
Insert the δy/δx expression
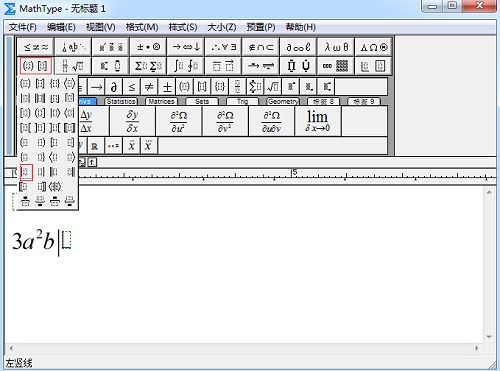tap(132, 121)
